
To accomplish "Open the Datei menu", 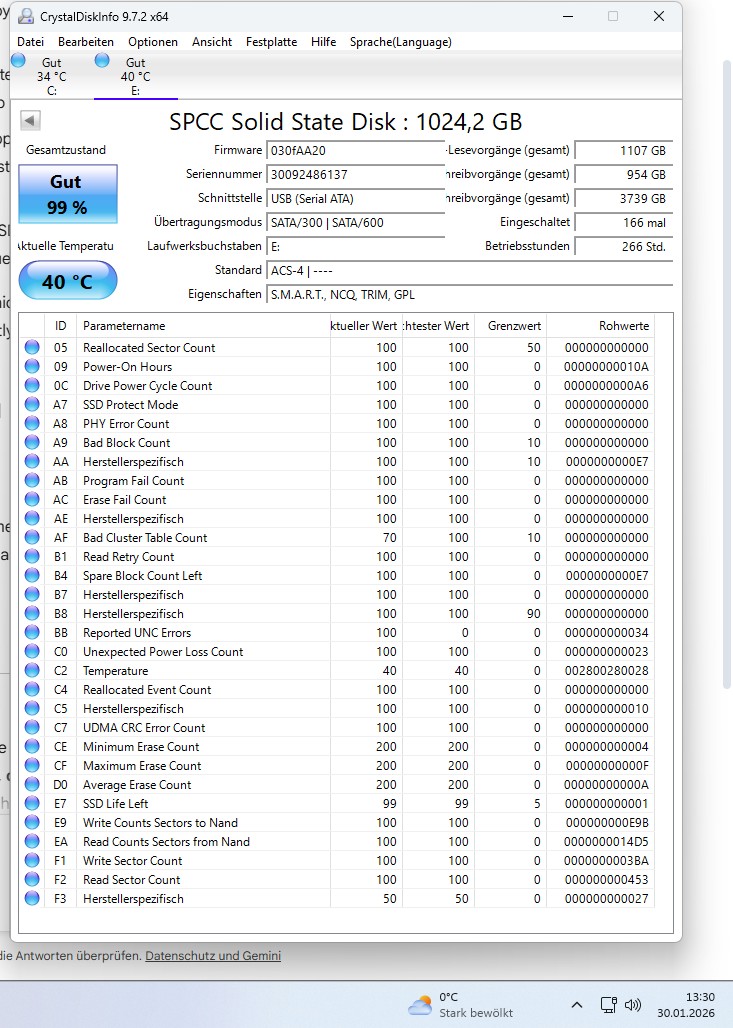I will pyautogui.click(x=31, y=42).
